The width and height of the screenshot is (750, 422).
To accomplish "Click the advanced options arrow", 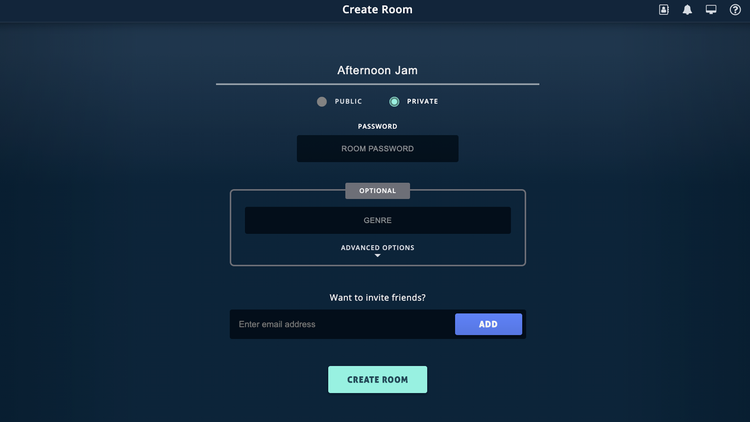I will pyautogui.click(x=377, y=256).
